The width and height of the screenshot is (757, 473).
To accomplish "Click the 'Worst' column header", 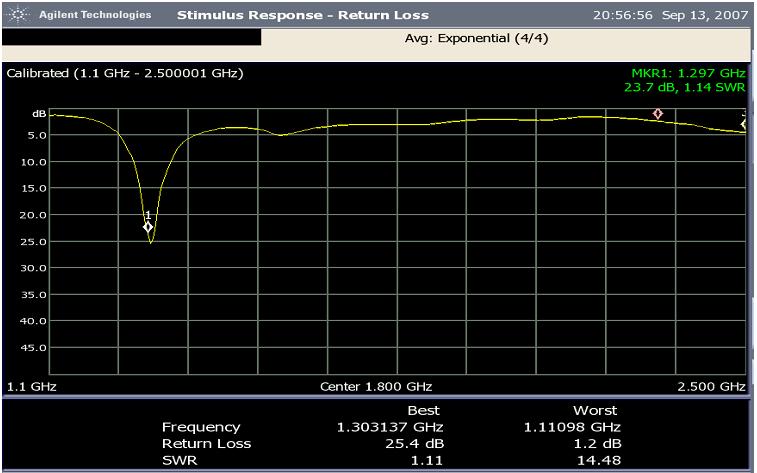I will 595,411.
